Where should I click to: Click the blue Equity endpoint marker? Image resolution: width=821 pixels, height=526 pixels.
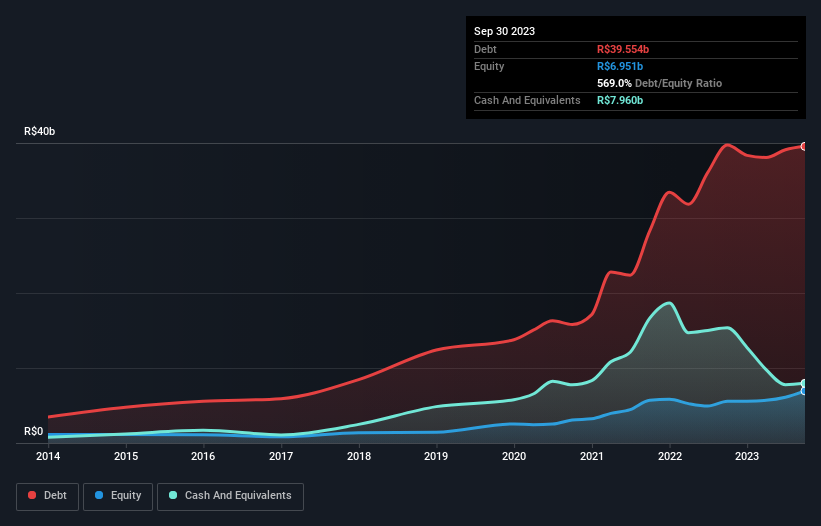[804, 391]
